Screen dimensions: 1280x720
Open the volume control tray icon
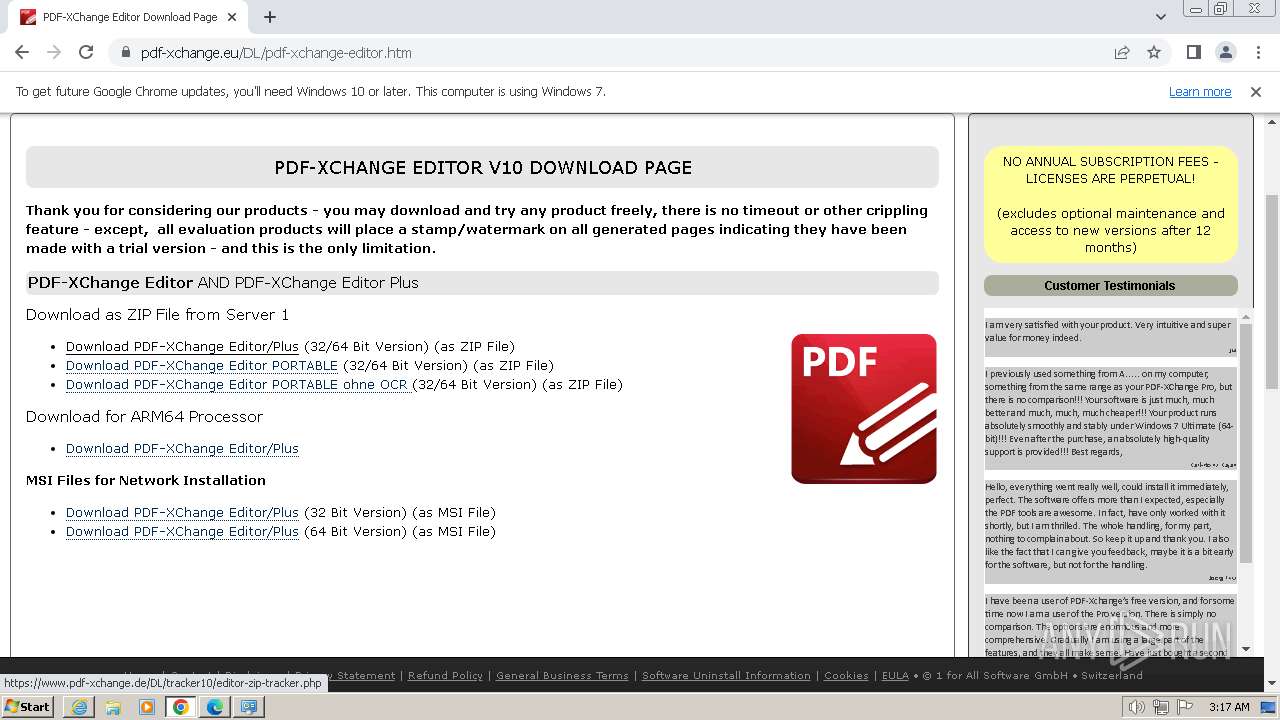tap(1136, 707)
